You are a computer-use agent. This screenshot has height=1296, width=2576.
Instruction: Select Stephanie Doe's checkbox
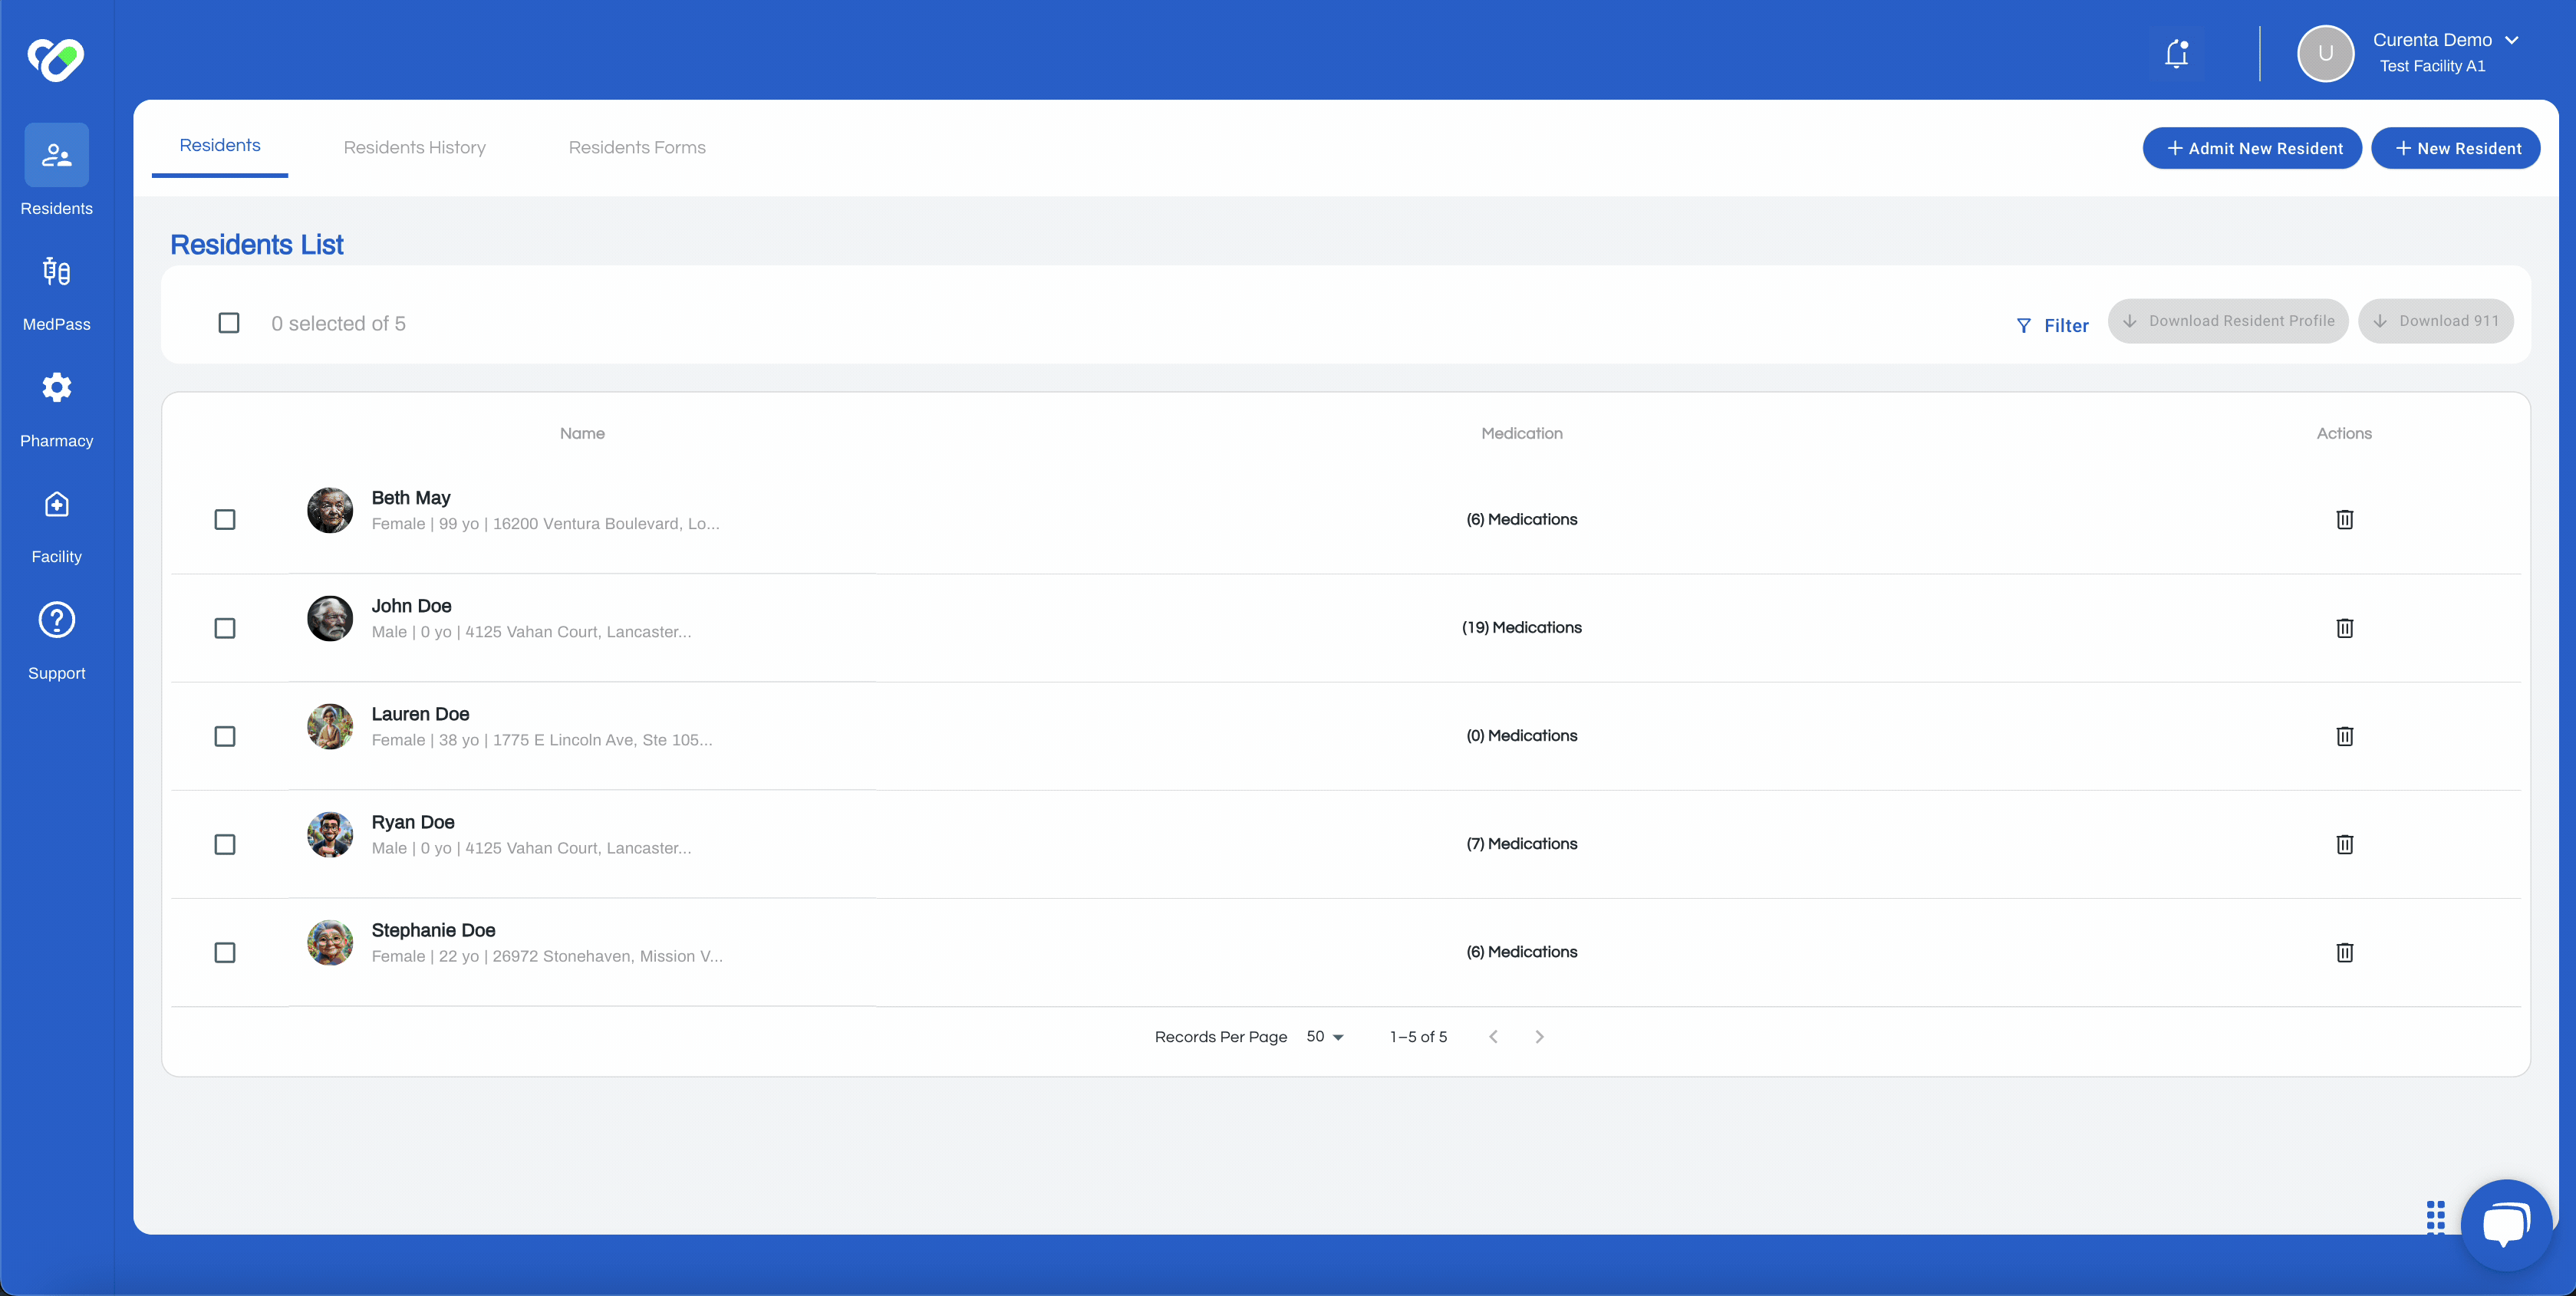[x=225, y=952]
